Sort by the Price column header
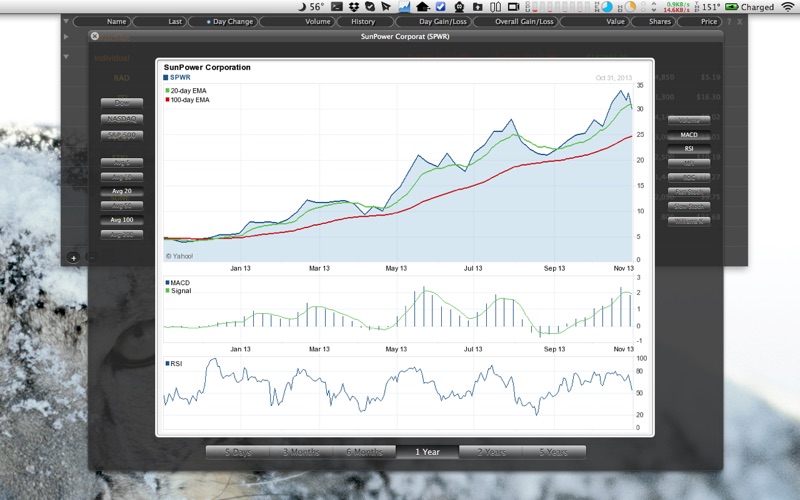This screenshot has width=800, height=500. click(x=700, y=21)
